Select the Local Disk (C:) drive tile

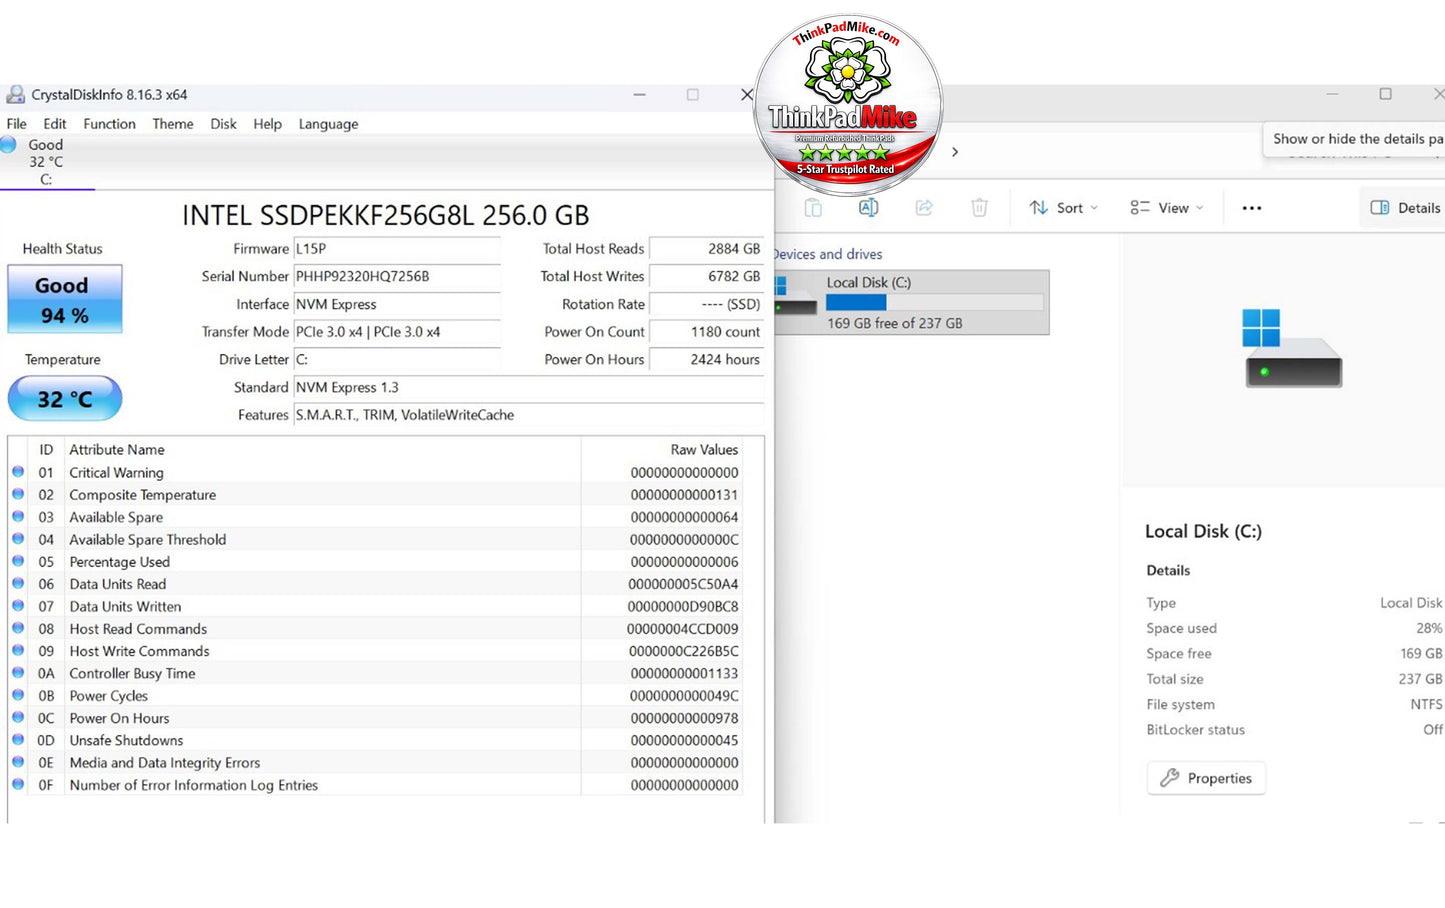click(911, 302)
